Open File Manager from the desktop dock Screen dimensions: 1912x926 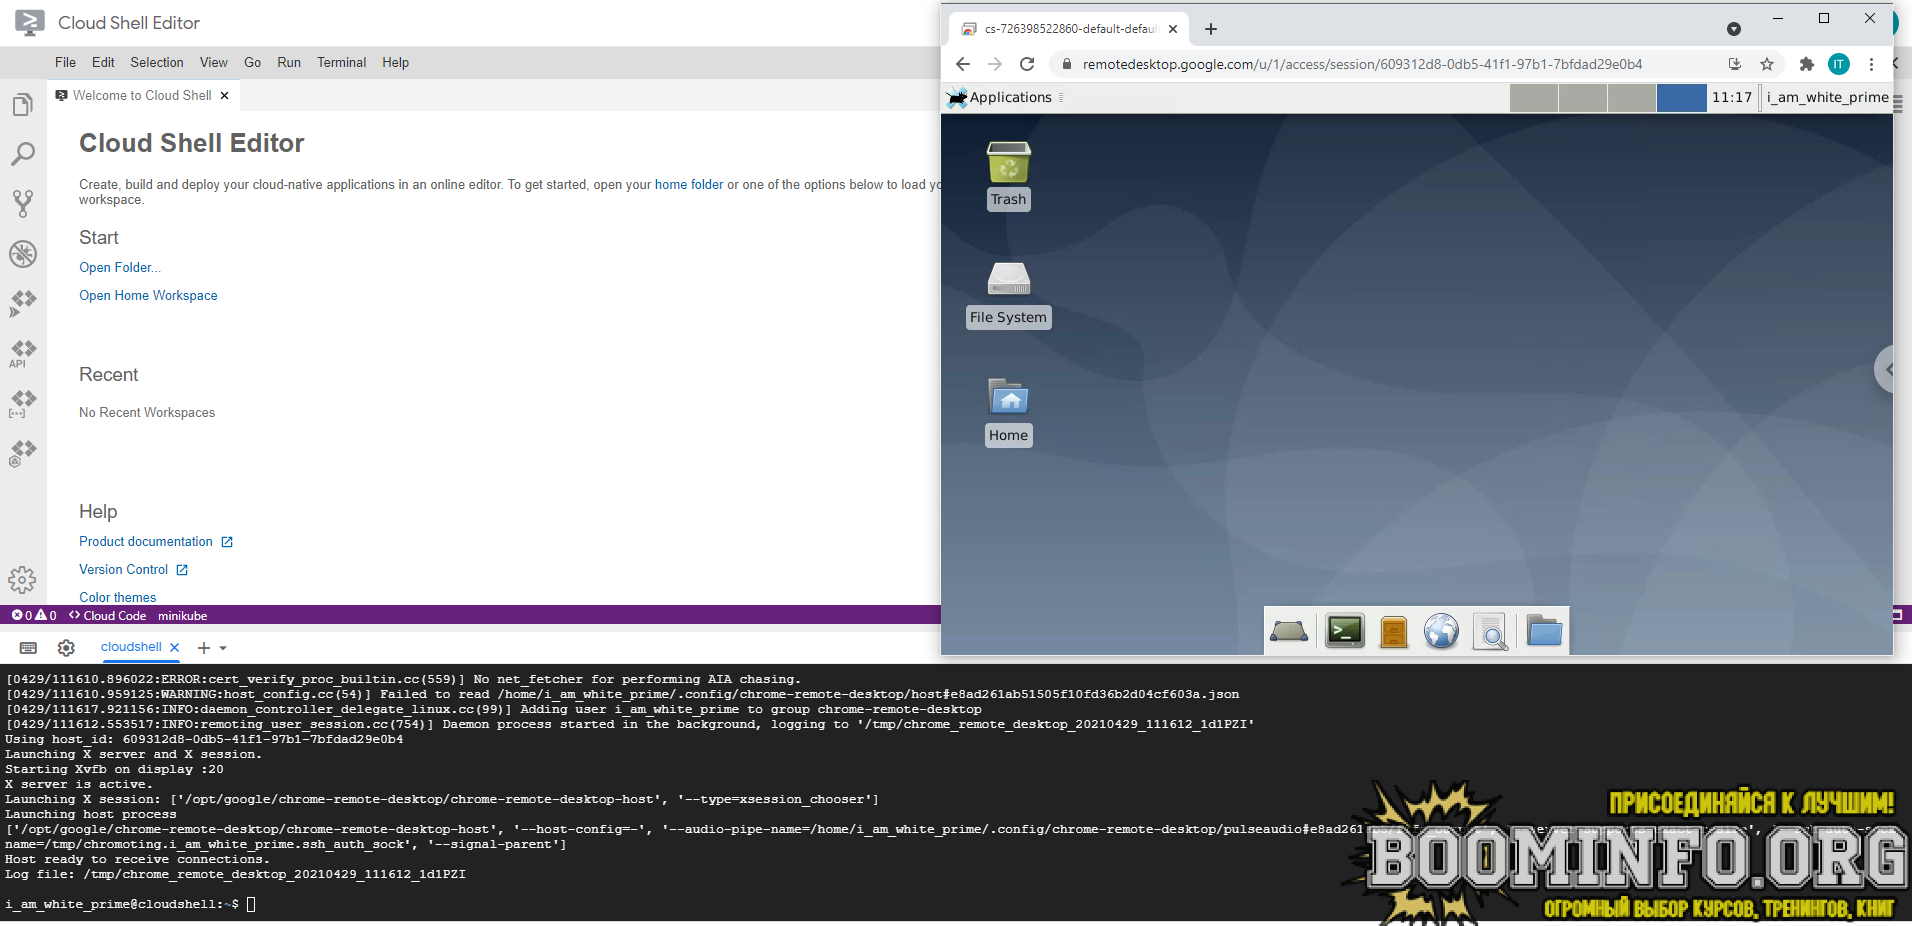1543,631
